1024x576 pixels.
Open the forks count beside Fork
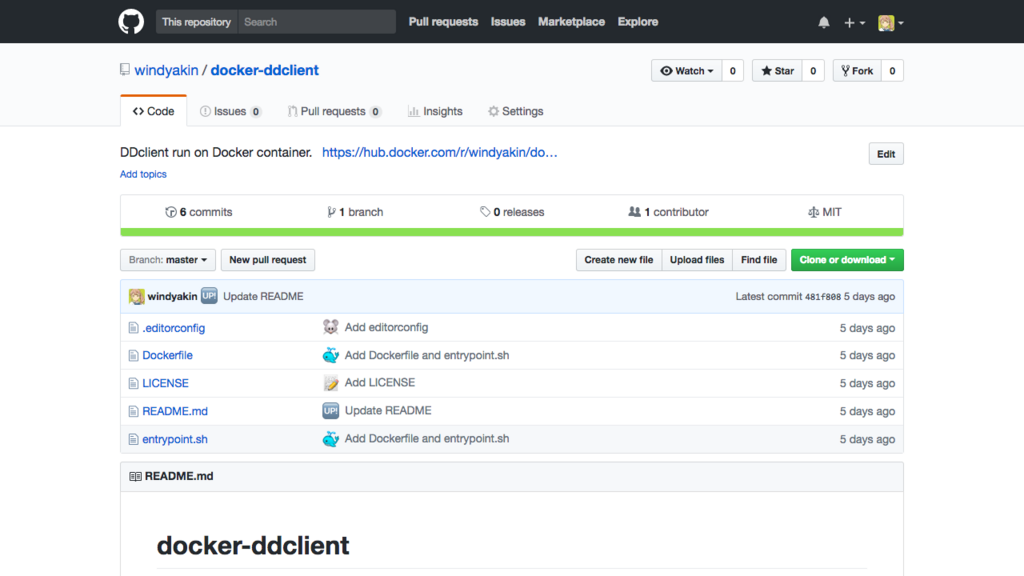pos(892,71)
